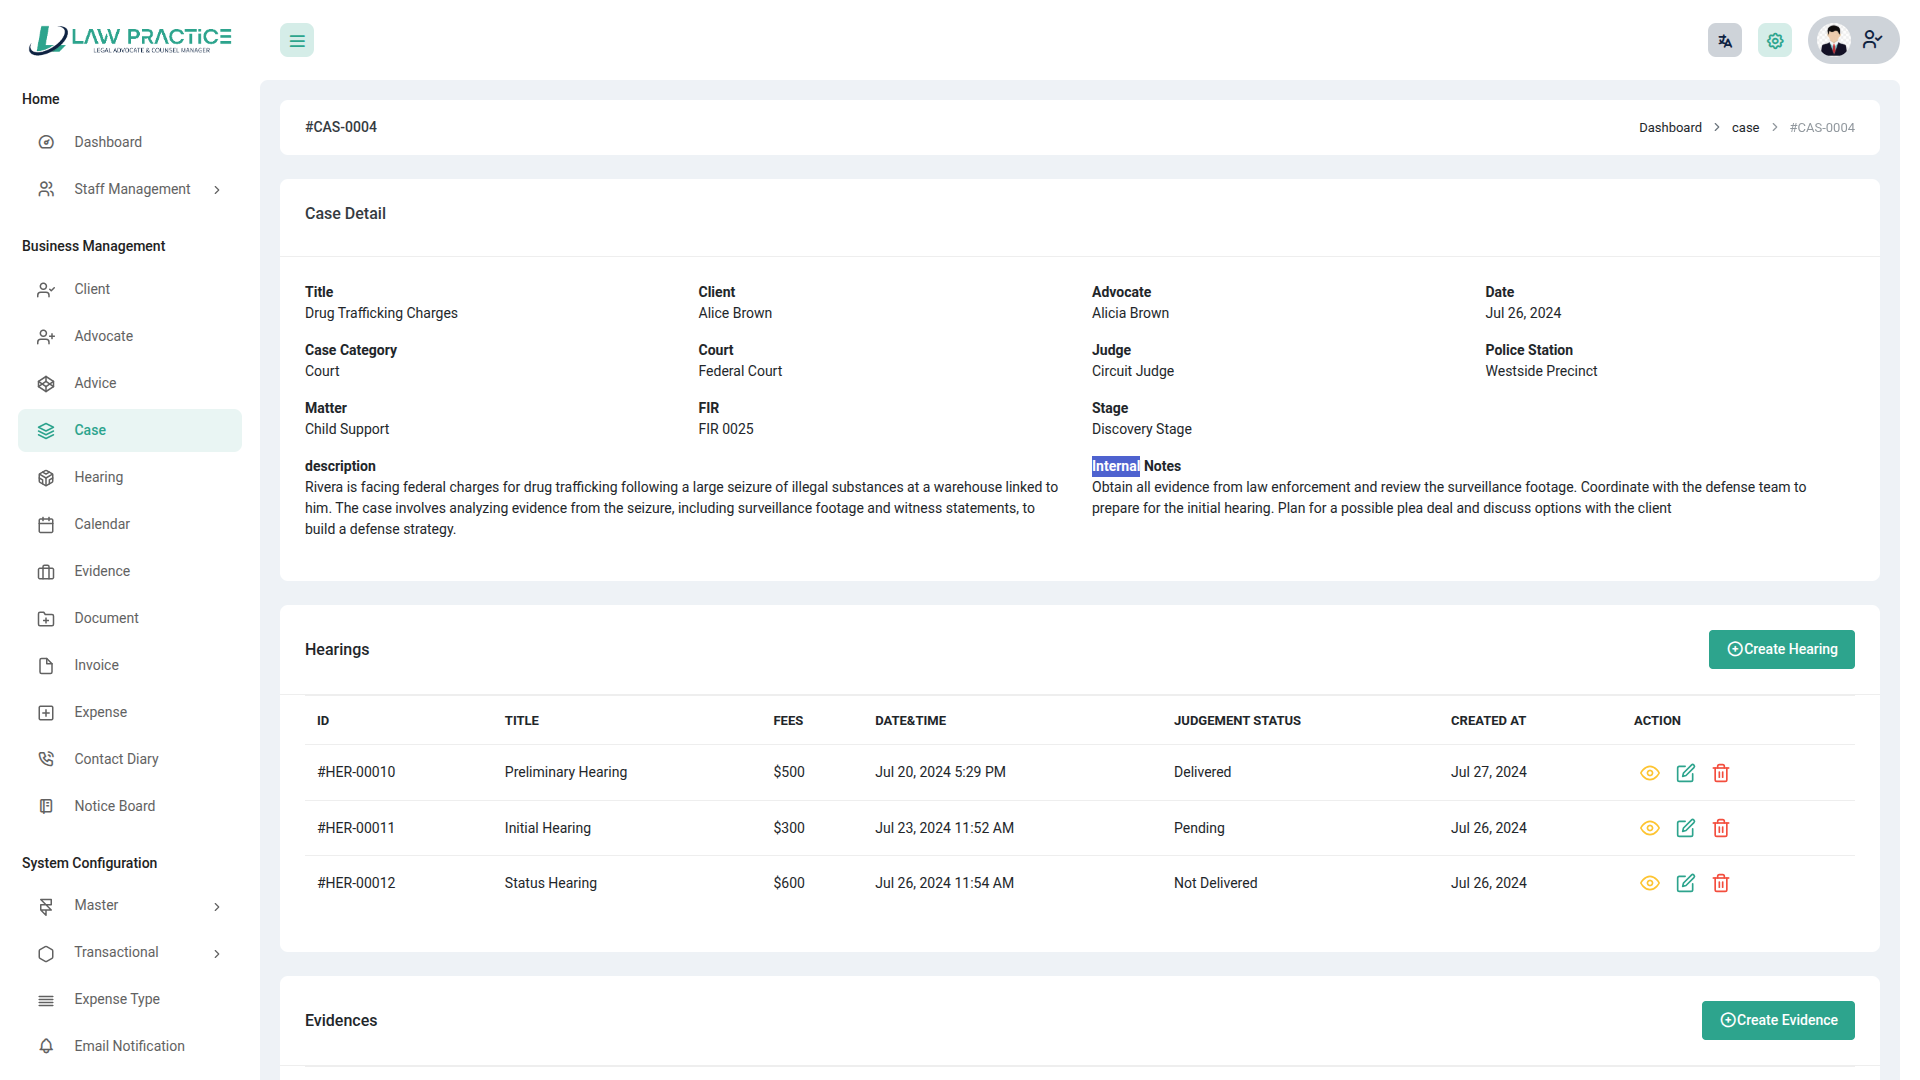Image resolution: width=1920 pixels, height=1080 pixels.
Task: Delete hearing #HER-00012
Action: (1721, 883)
